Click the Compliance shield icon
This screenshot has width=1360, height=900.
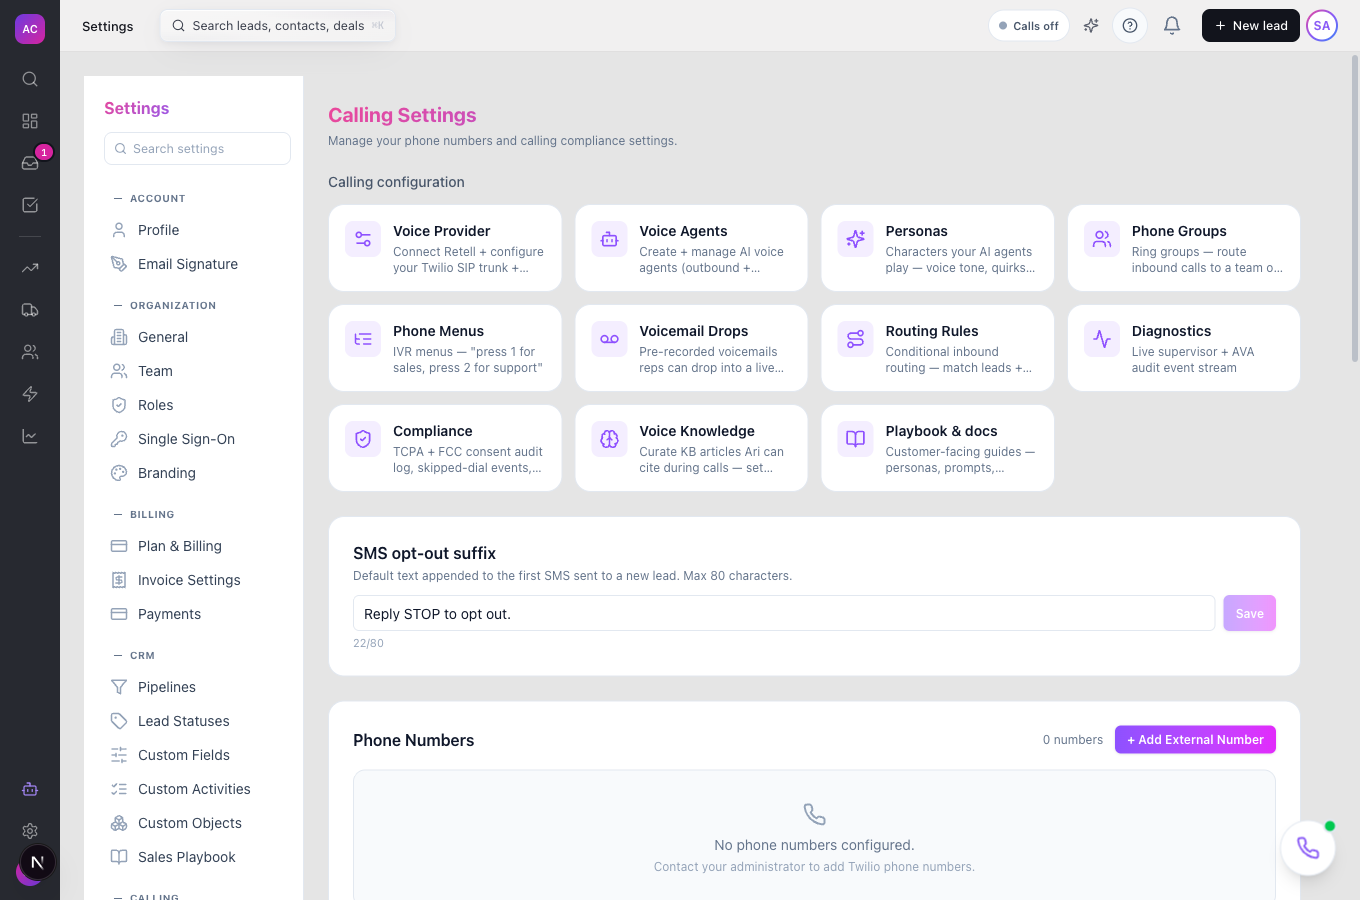[363, 439]
